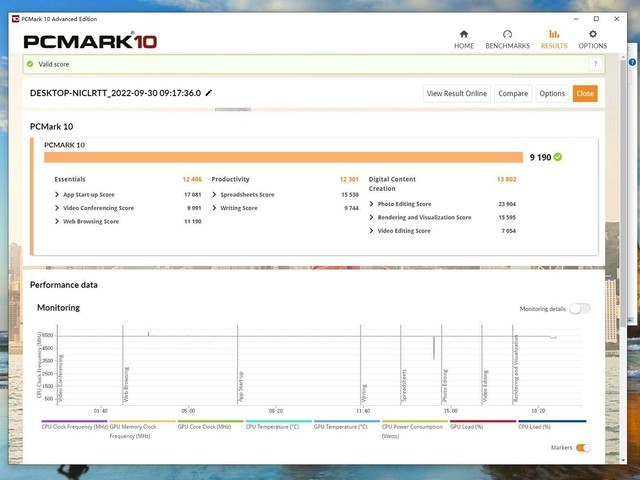Click blue help icon in window behind

(633, 62)
